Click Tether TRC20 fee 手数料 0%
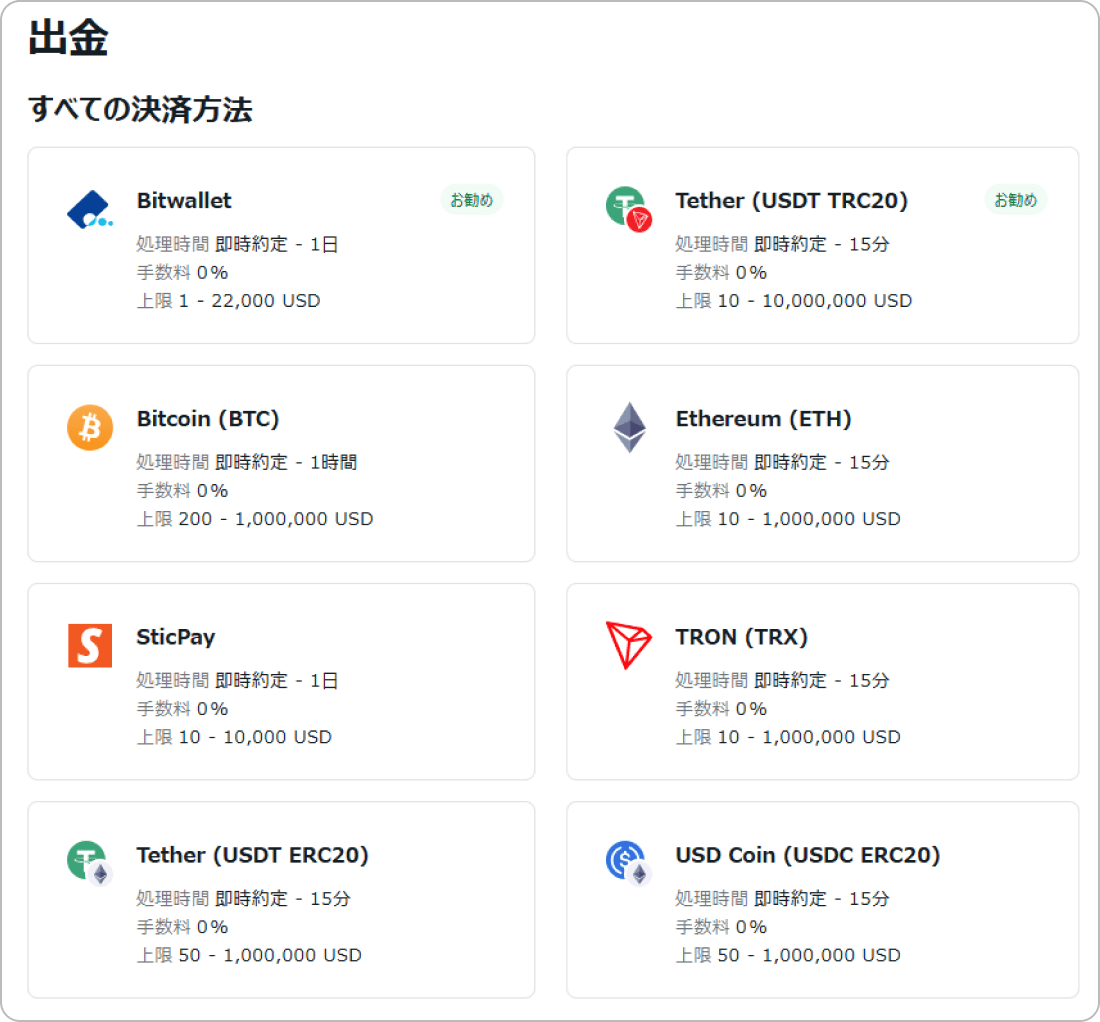Screen dimensions: 1100x1022 721,273
